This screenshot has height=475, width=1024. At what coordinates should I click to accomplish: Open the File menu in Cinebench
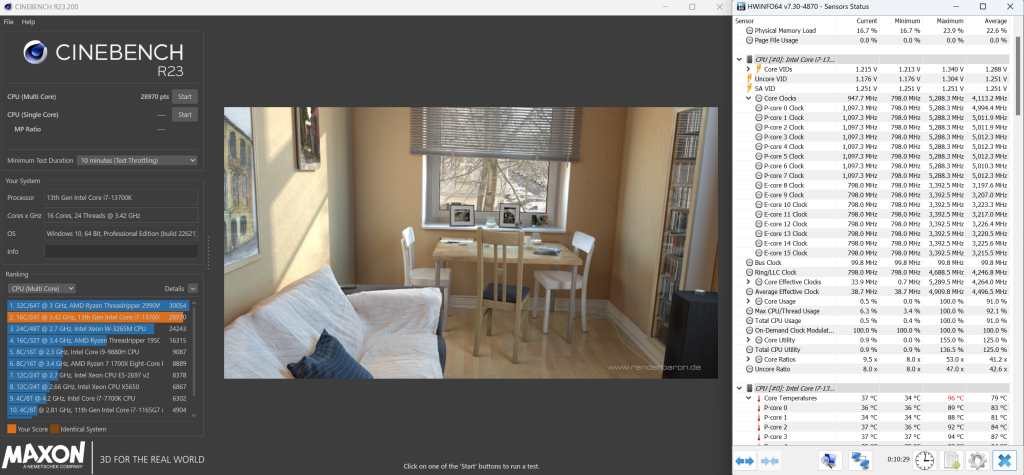pos(9,21)
